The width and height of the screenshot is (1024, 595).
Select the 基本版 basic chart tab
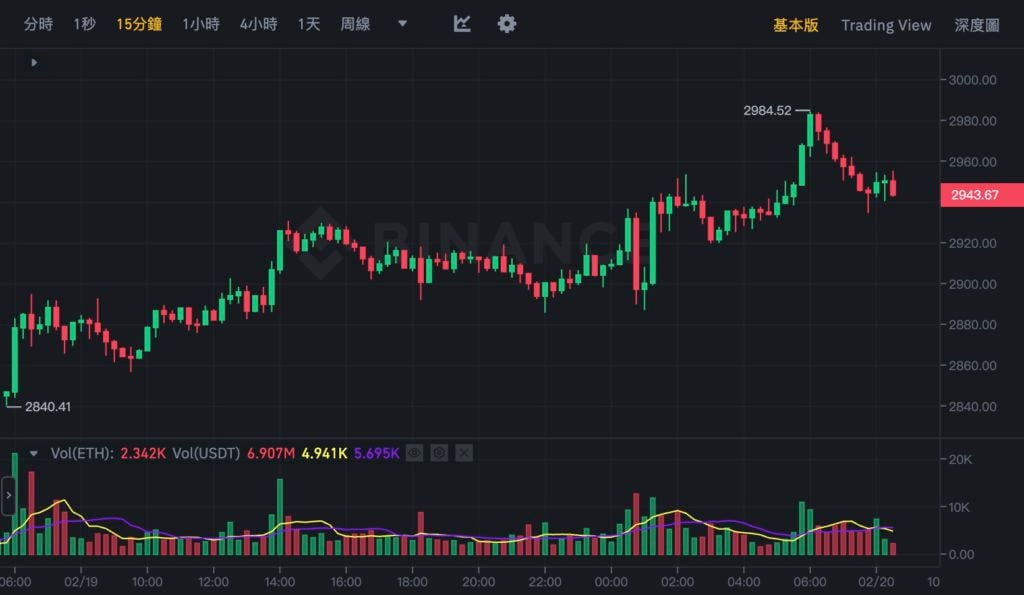coord(796,25)
